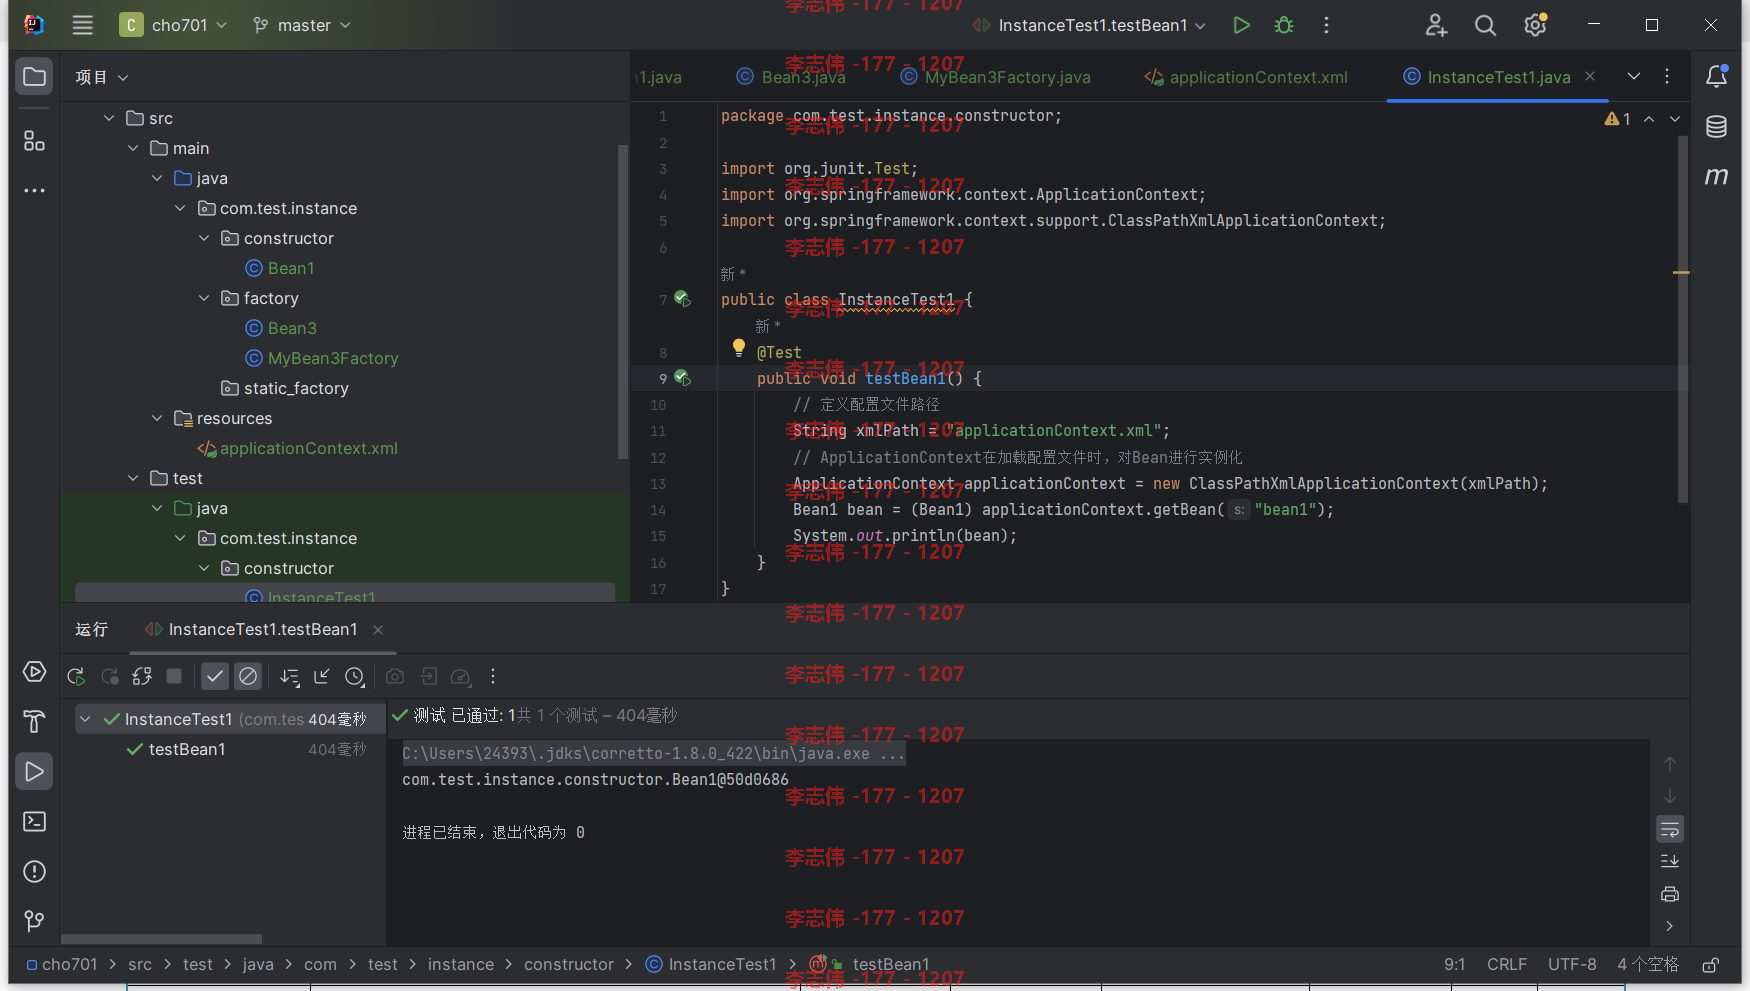The width and height of the screenshot is (1750, 991).
Task: Toggle show ignored tests filter
Action: tap(248, 677)
